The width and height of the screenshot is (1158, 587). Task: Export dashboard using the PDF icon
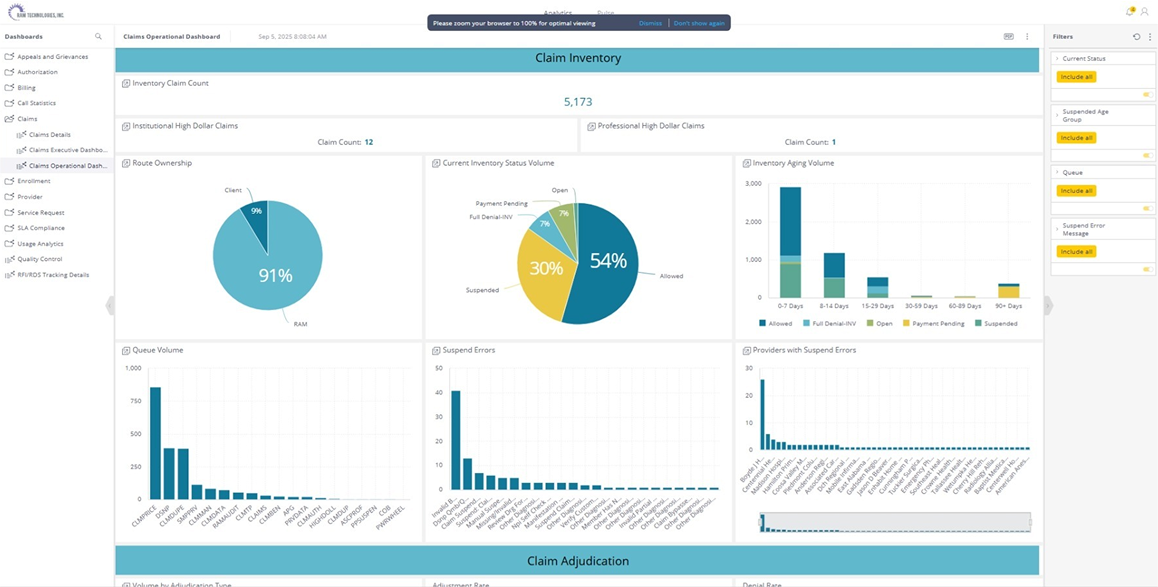coord(1009,36)
